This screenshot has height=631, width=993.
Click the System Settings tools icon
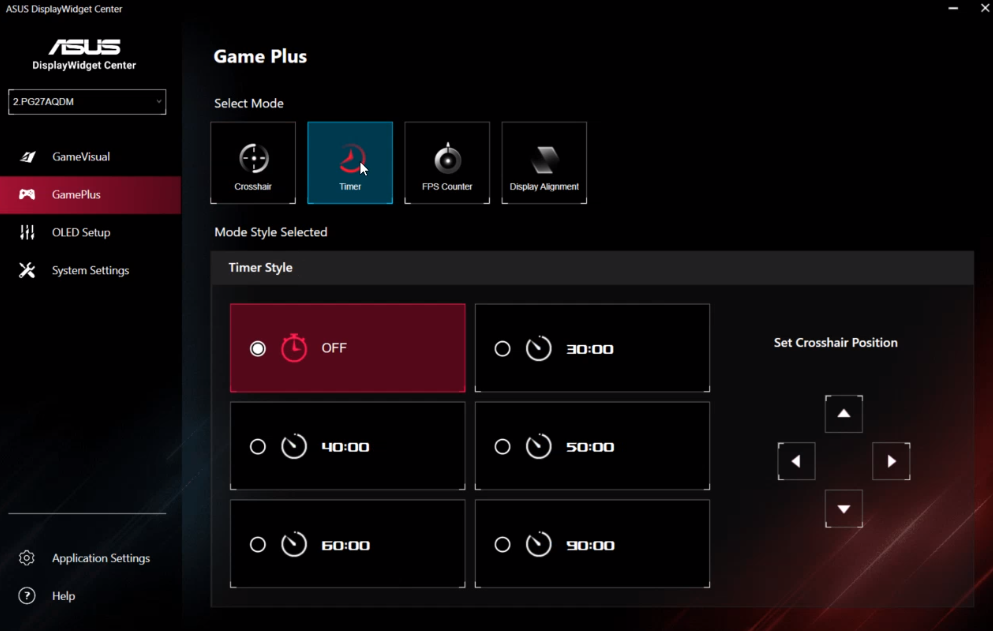pos(27,271)
